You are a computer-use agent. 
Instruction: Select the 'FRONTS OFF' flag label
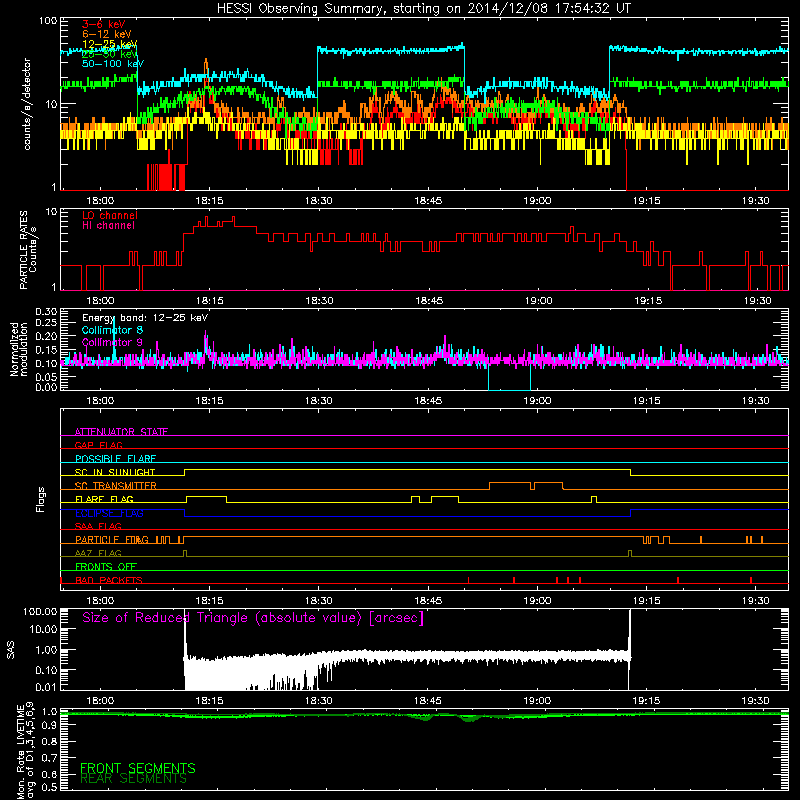[x=106, y=566]
